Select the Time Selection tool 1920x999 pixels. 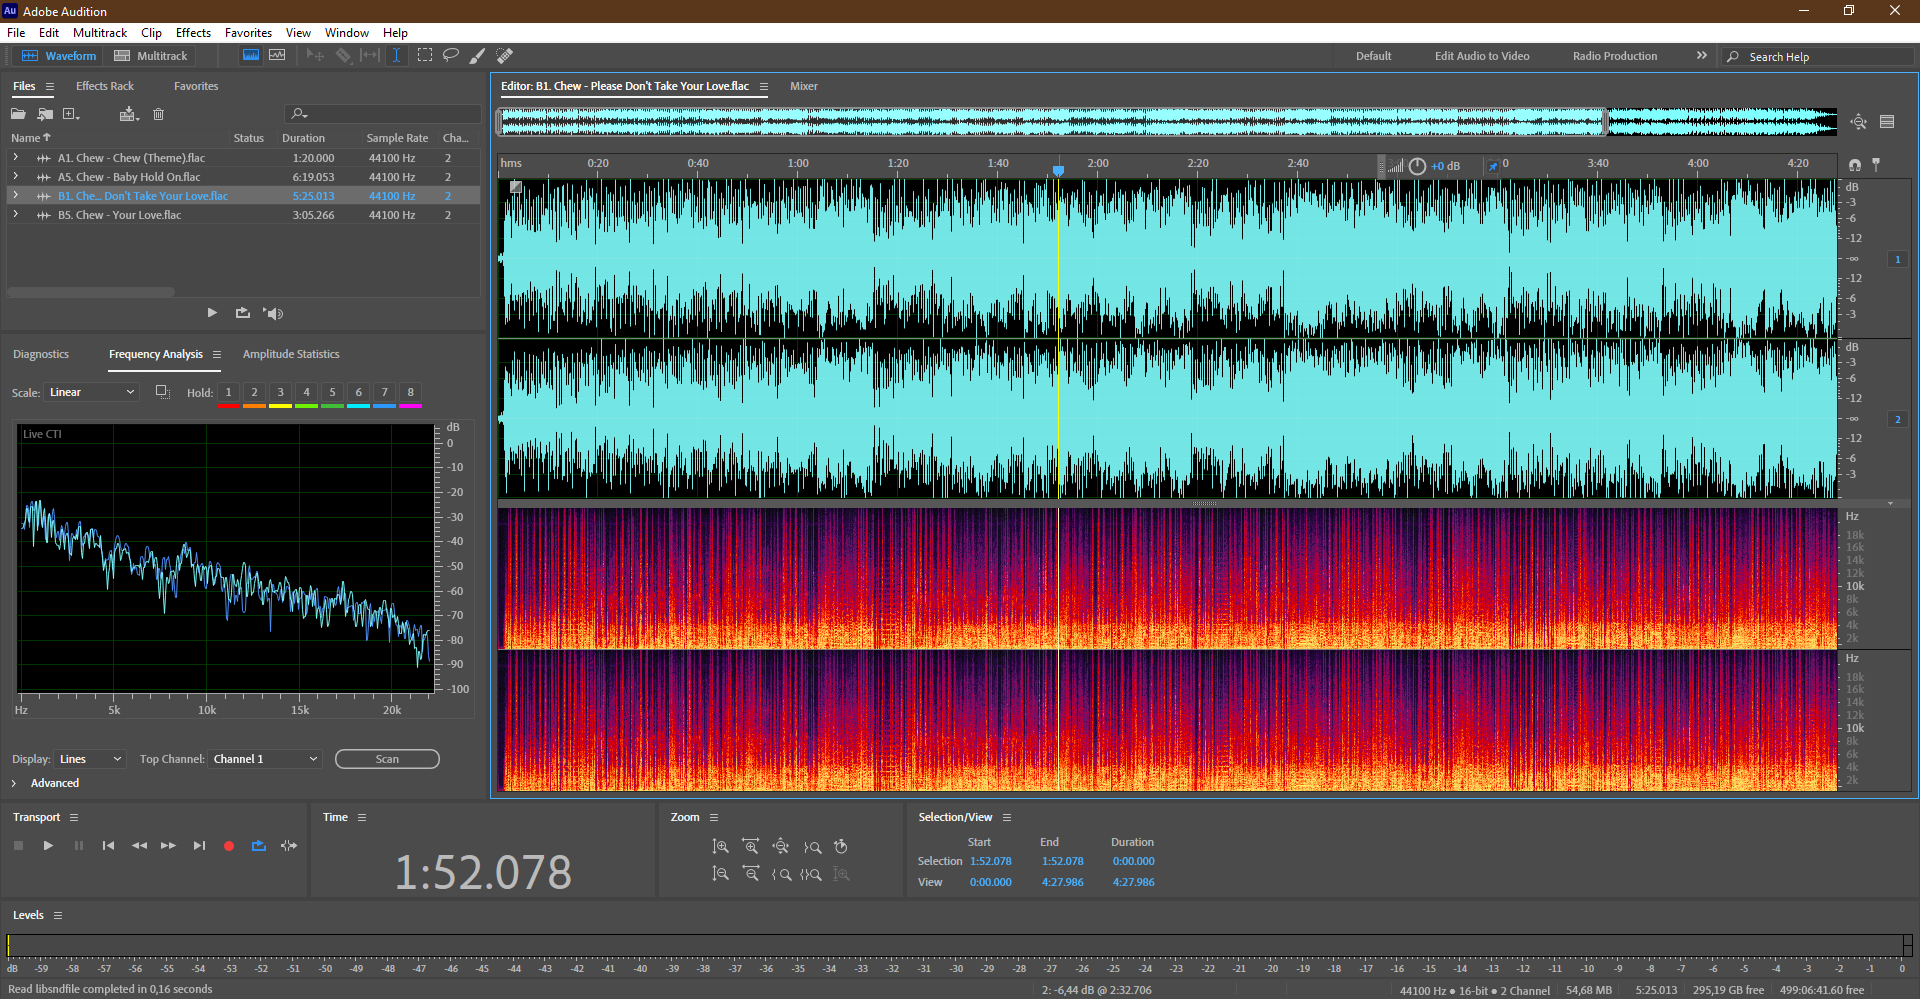(x=396, y=55)
